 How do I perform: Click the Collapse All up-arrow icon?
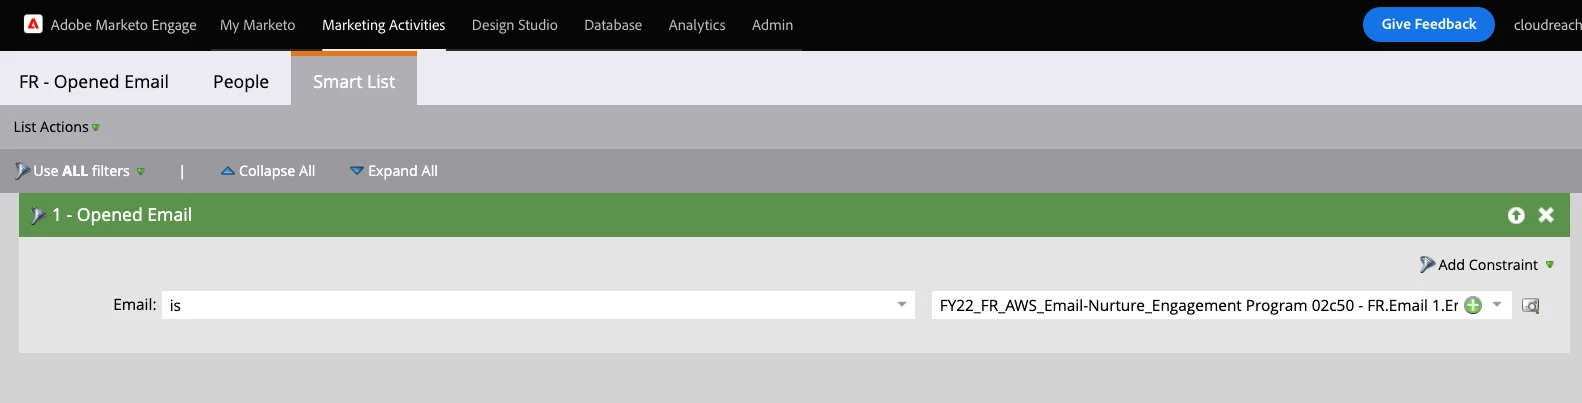tap(228, 171)
